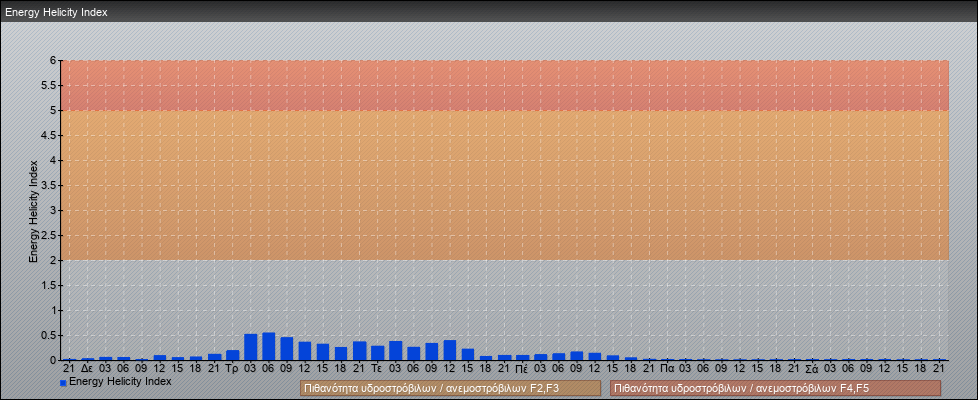The image size is (978, 400).
Task: Click the 'Τε' day label on x-axis
Action: pyautogui.click(x=377, y=369)
